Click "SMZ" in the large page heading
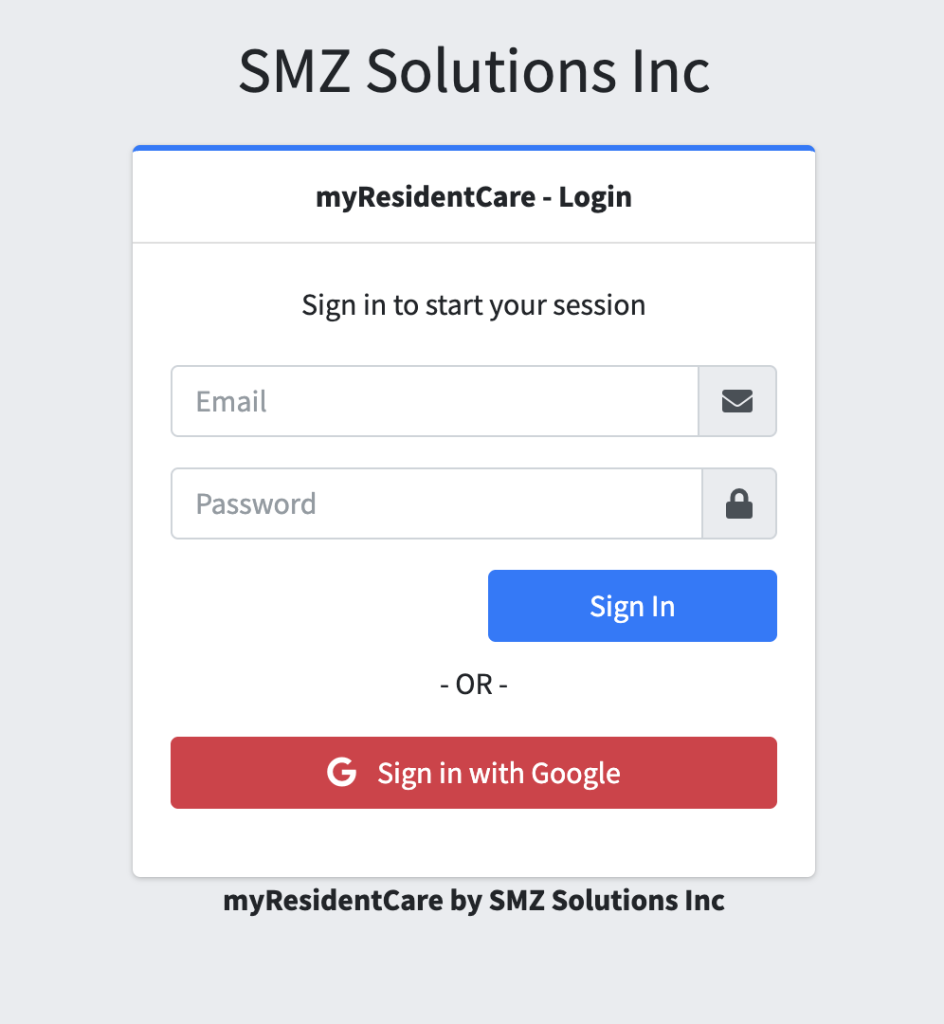944x1024 pixels. point(294,71)
